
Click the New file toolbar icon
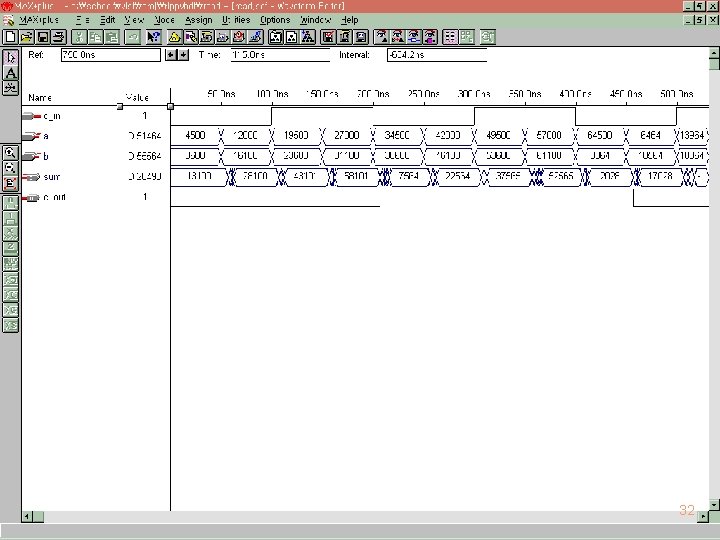tap(10, 37)
